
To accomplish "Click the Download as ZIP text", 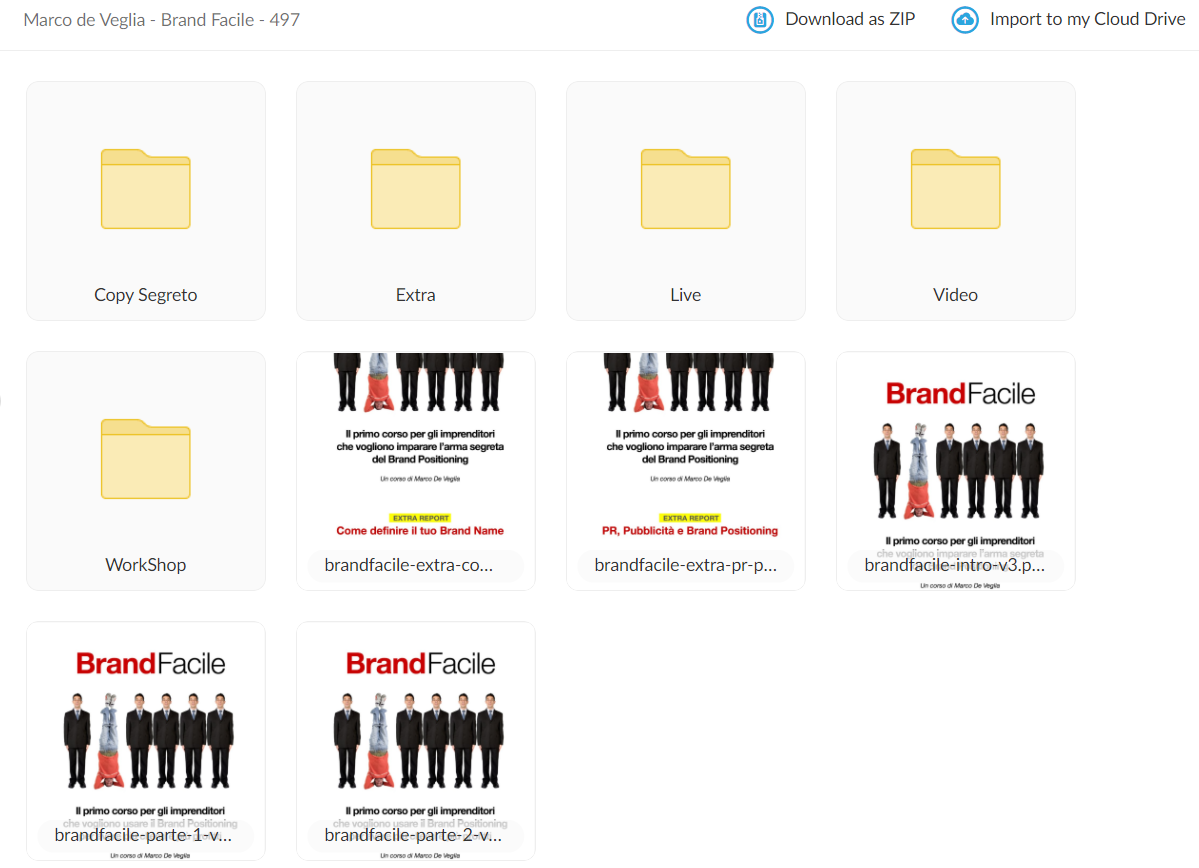I will 850,19.
